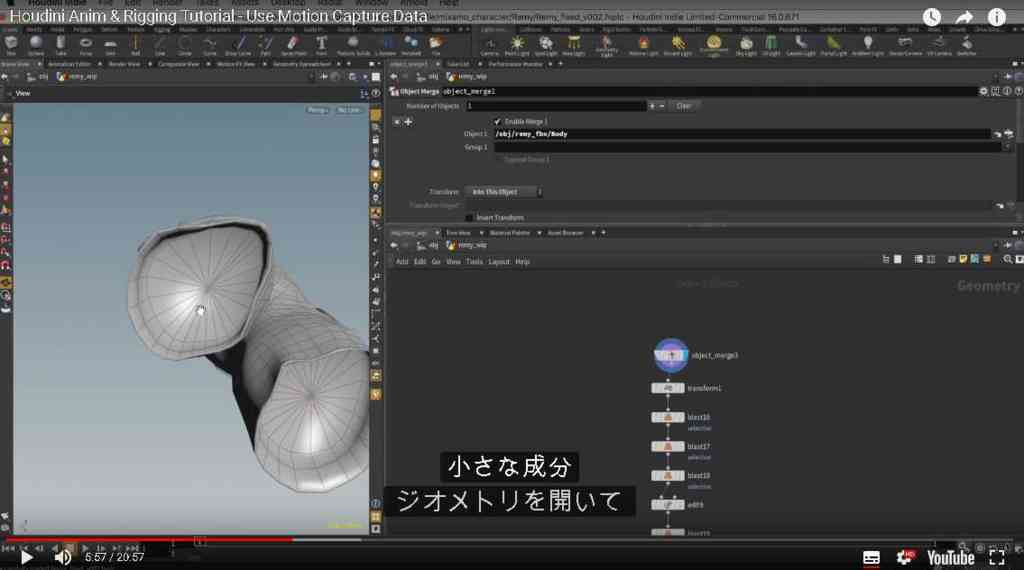Enter YouTube fullscreen mode
The width and height of the screenshot is (1024, 570).
click(997, 557)
